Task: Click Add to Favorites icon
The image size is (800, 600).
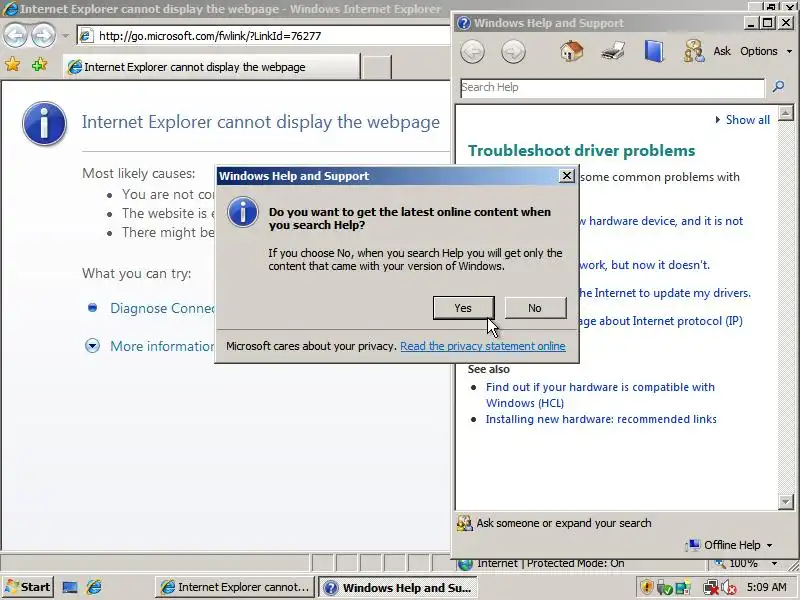Action: click(39, 65)
